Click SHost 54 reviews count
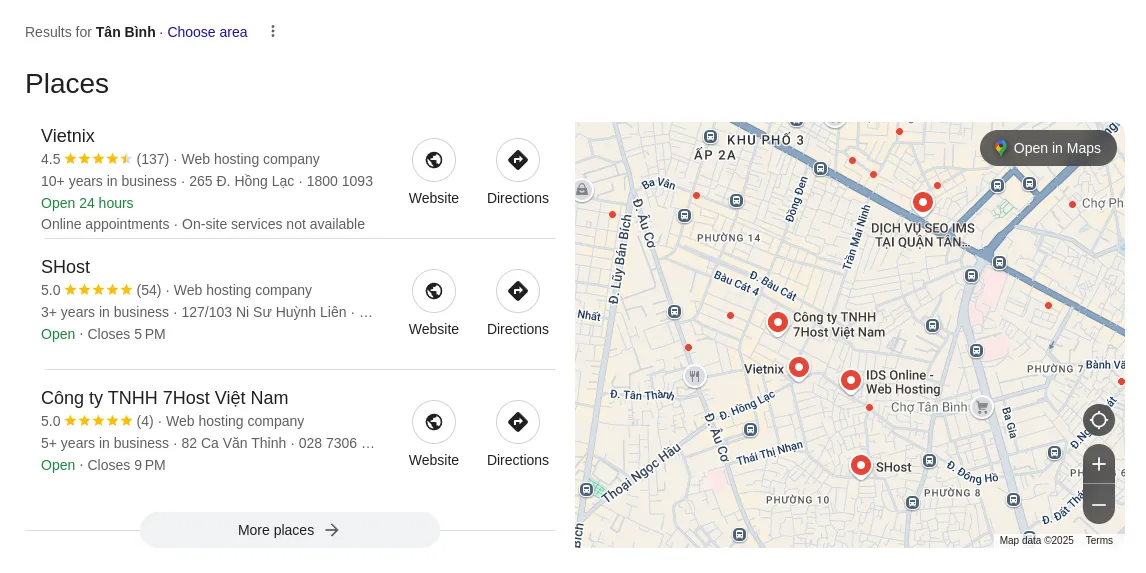 point(148,290)
